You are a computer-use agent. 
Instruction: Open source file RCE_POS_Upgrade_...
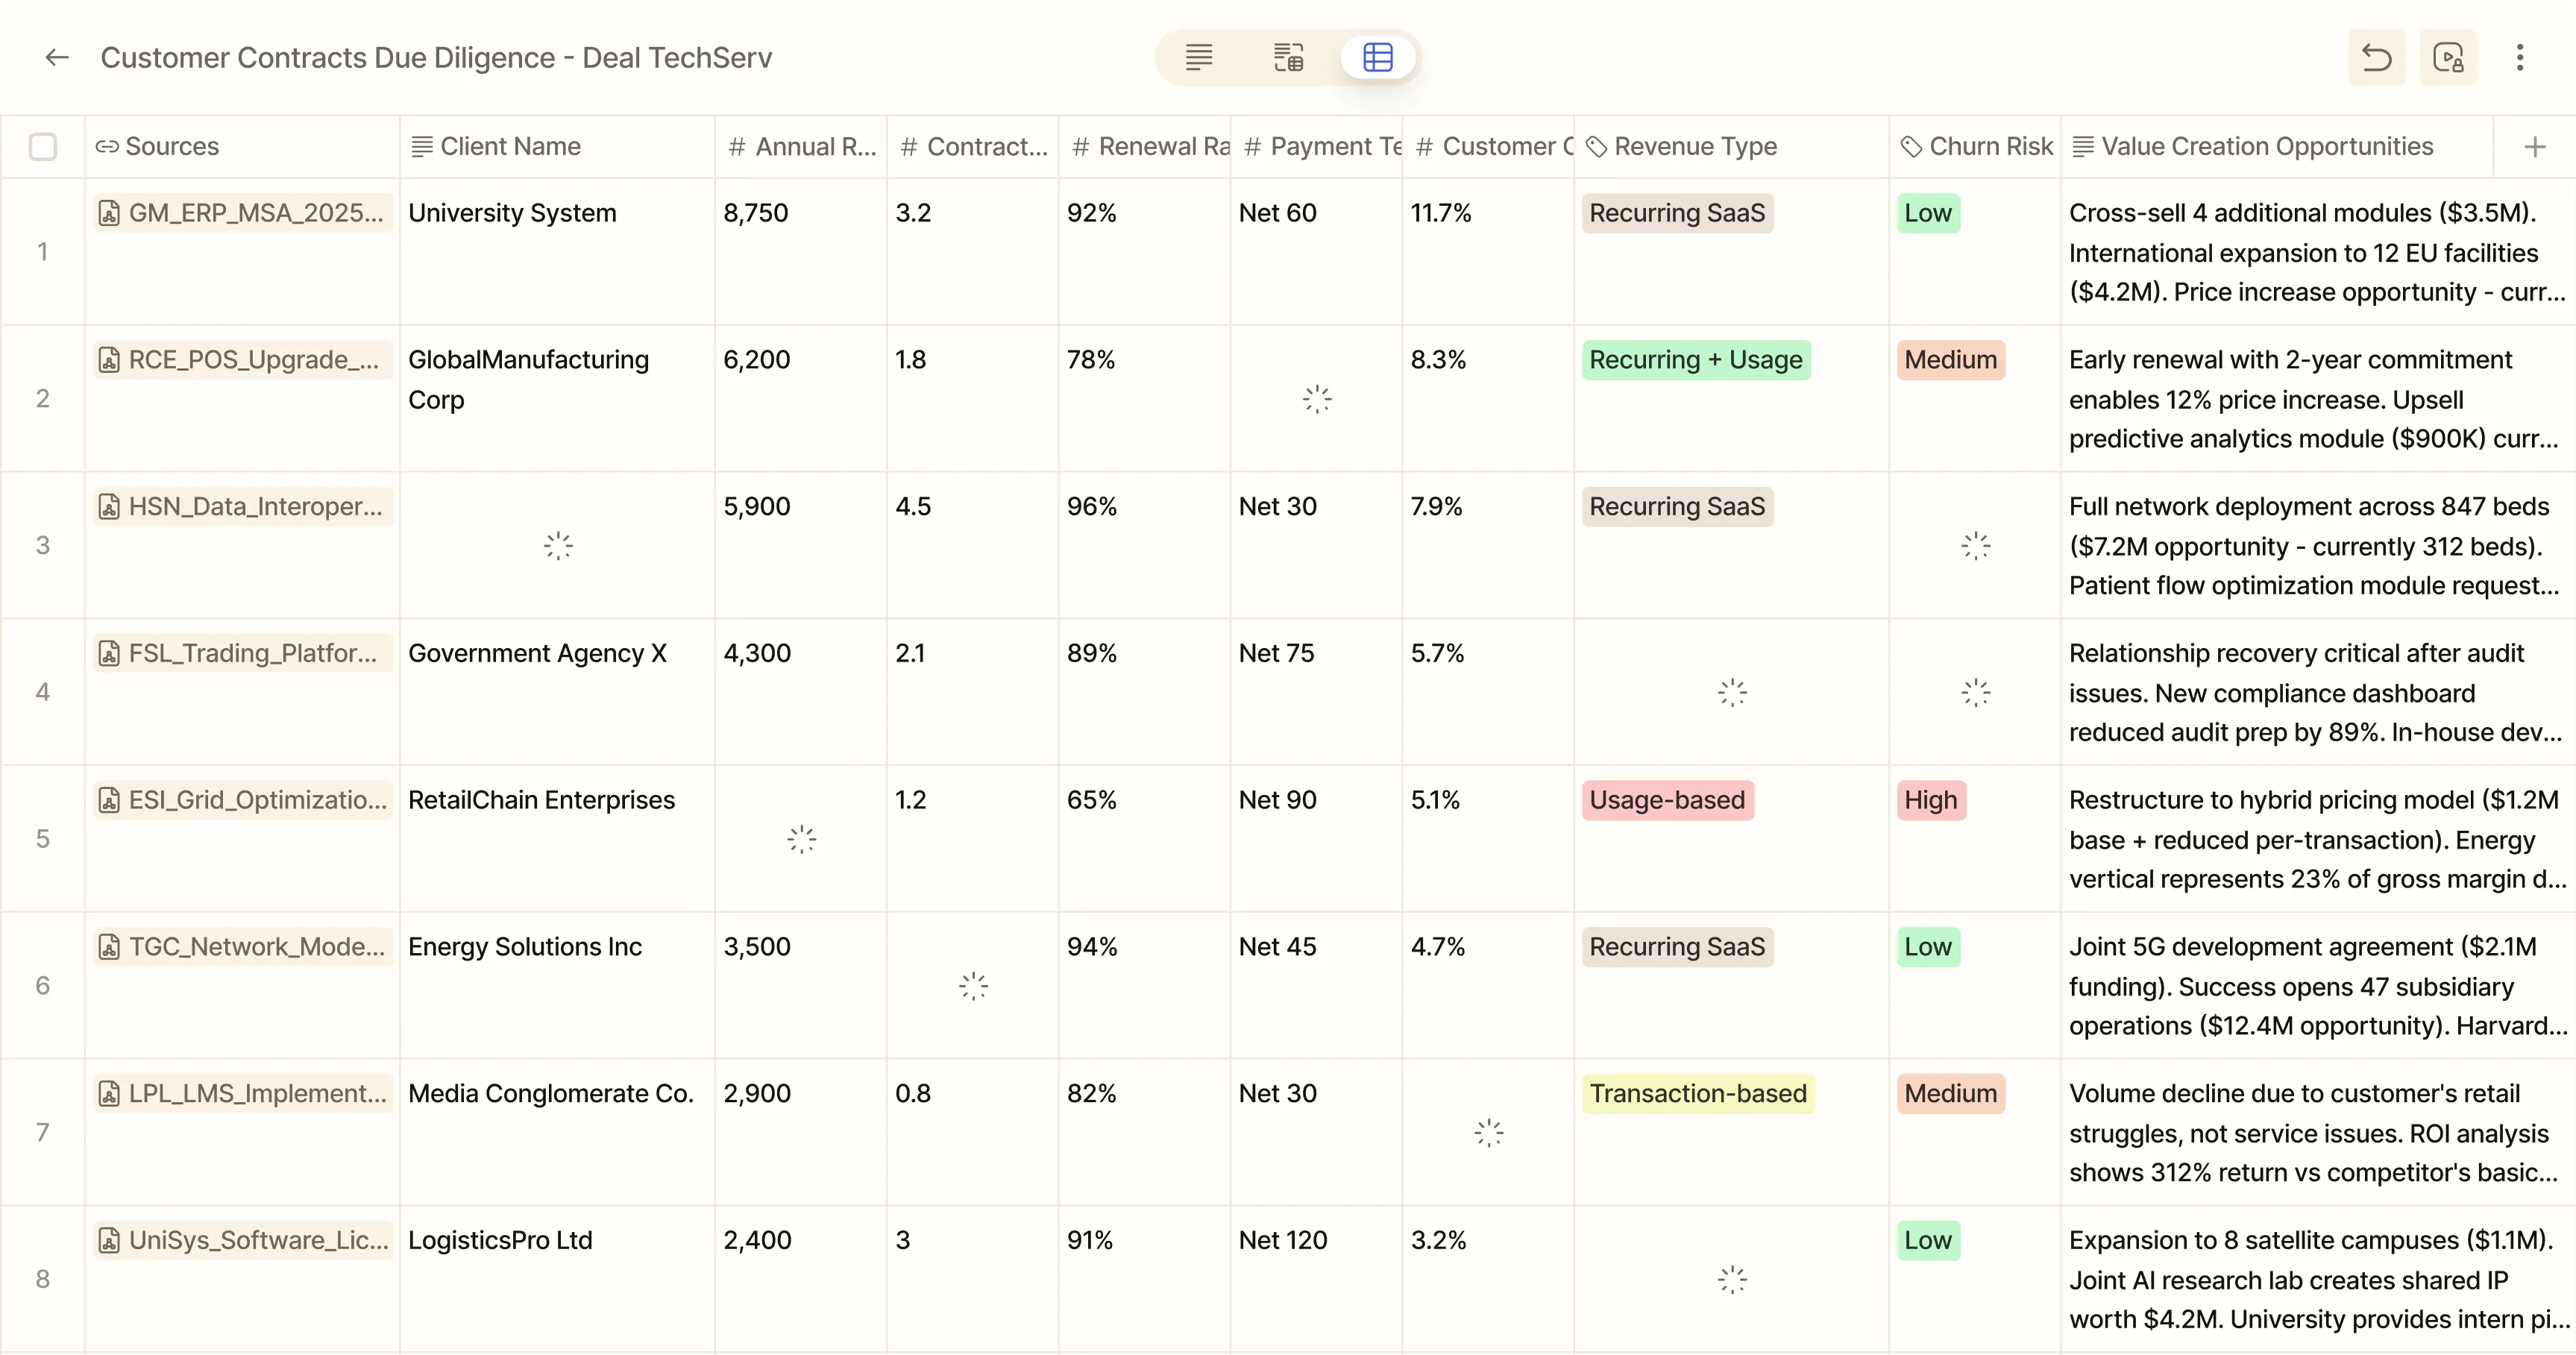(242, 360)
